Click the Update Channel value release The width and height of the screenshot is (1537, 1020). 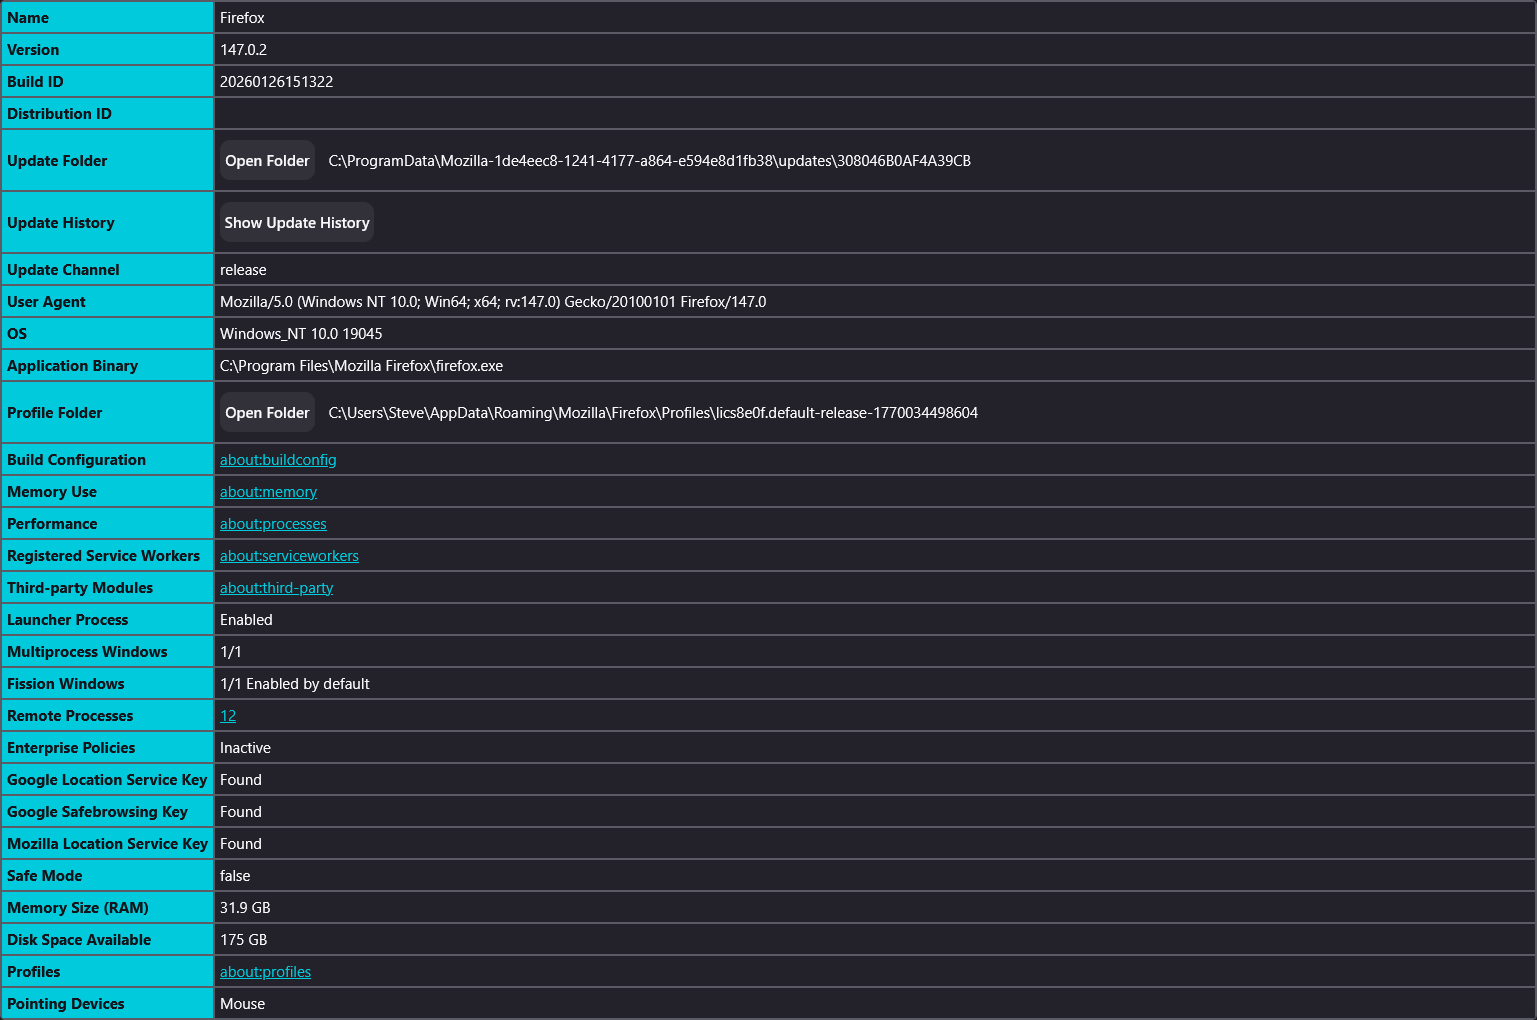(243, 270)
